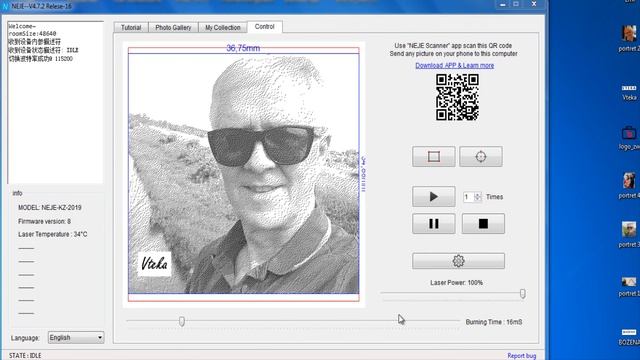Expand the Language dropdown showing English
Viewport: 640px width, 360px height.
tap(76, 338)
